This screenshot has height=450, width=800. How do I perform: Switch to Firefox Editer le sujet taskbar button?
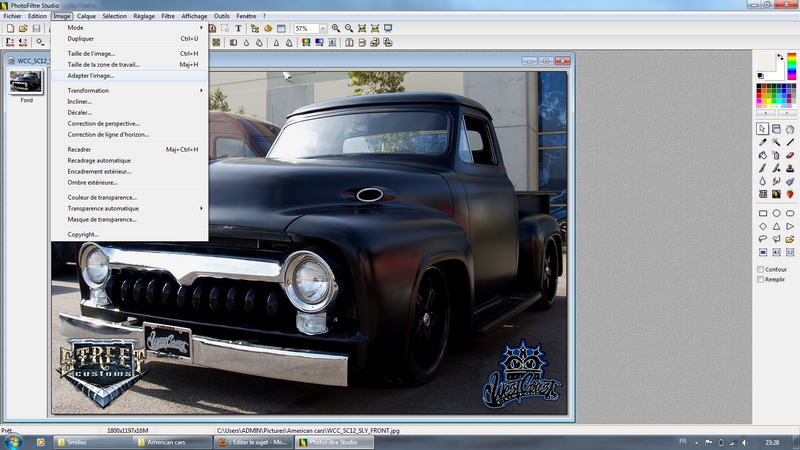[254, 442]
